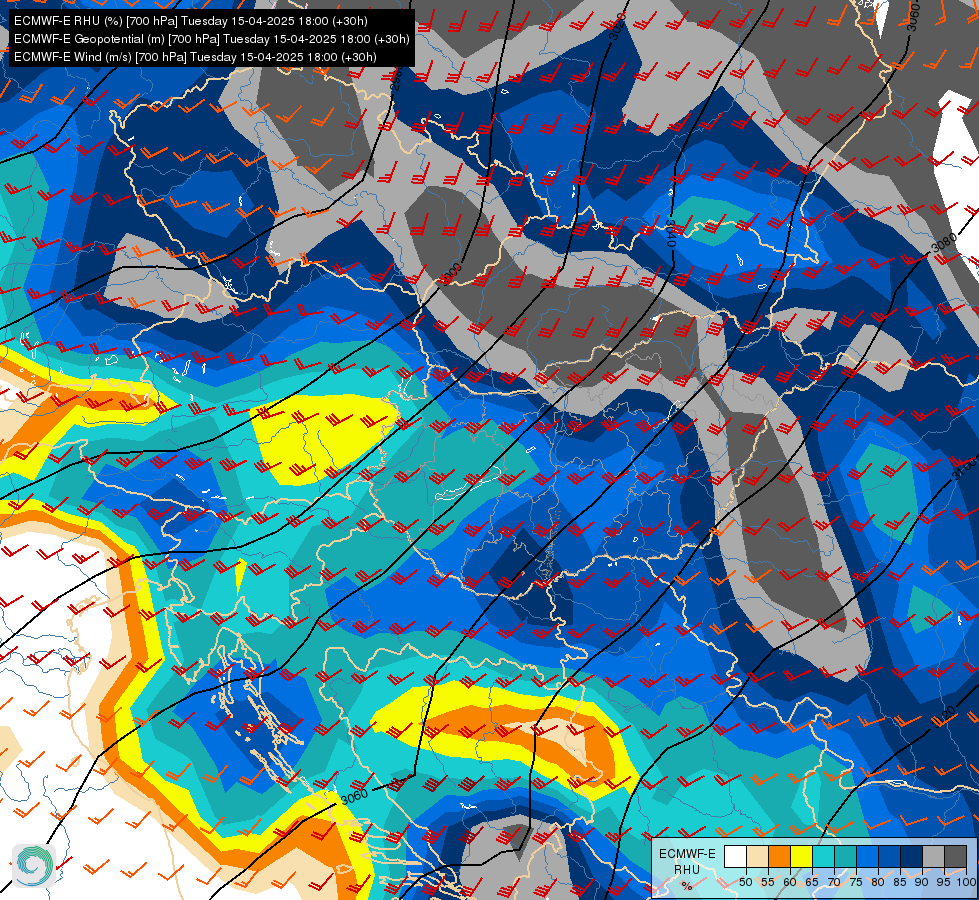Viewport: 979px width, 900px height.
Task: Click the legend tick label 50
Action: click(x=745, y=882)
